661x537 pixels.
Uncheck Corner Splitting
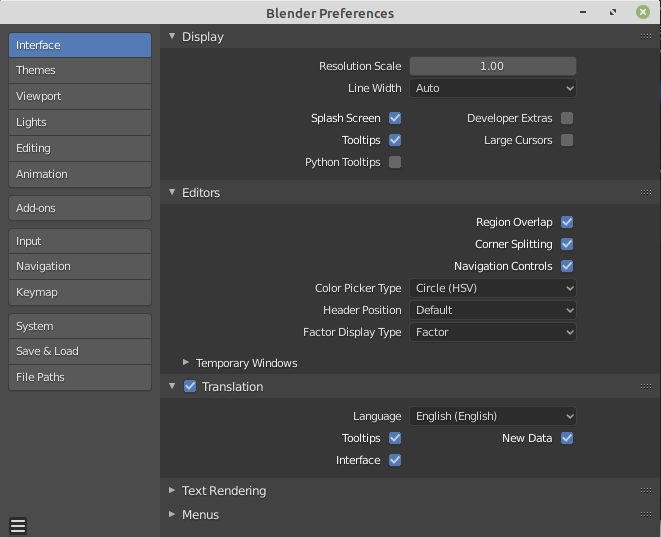click(x=567, y=244)
